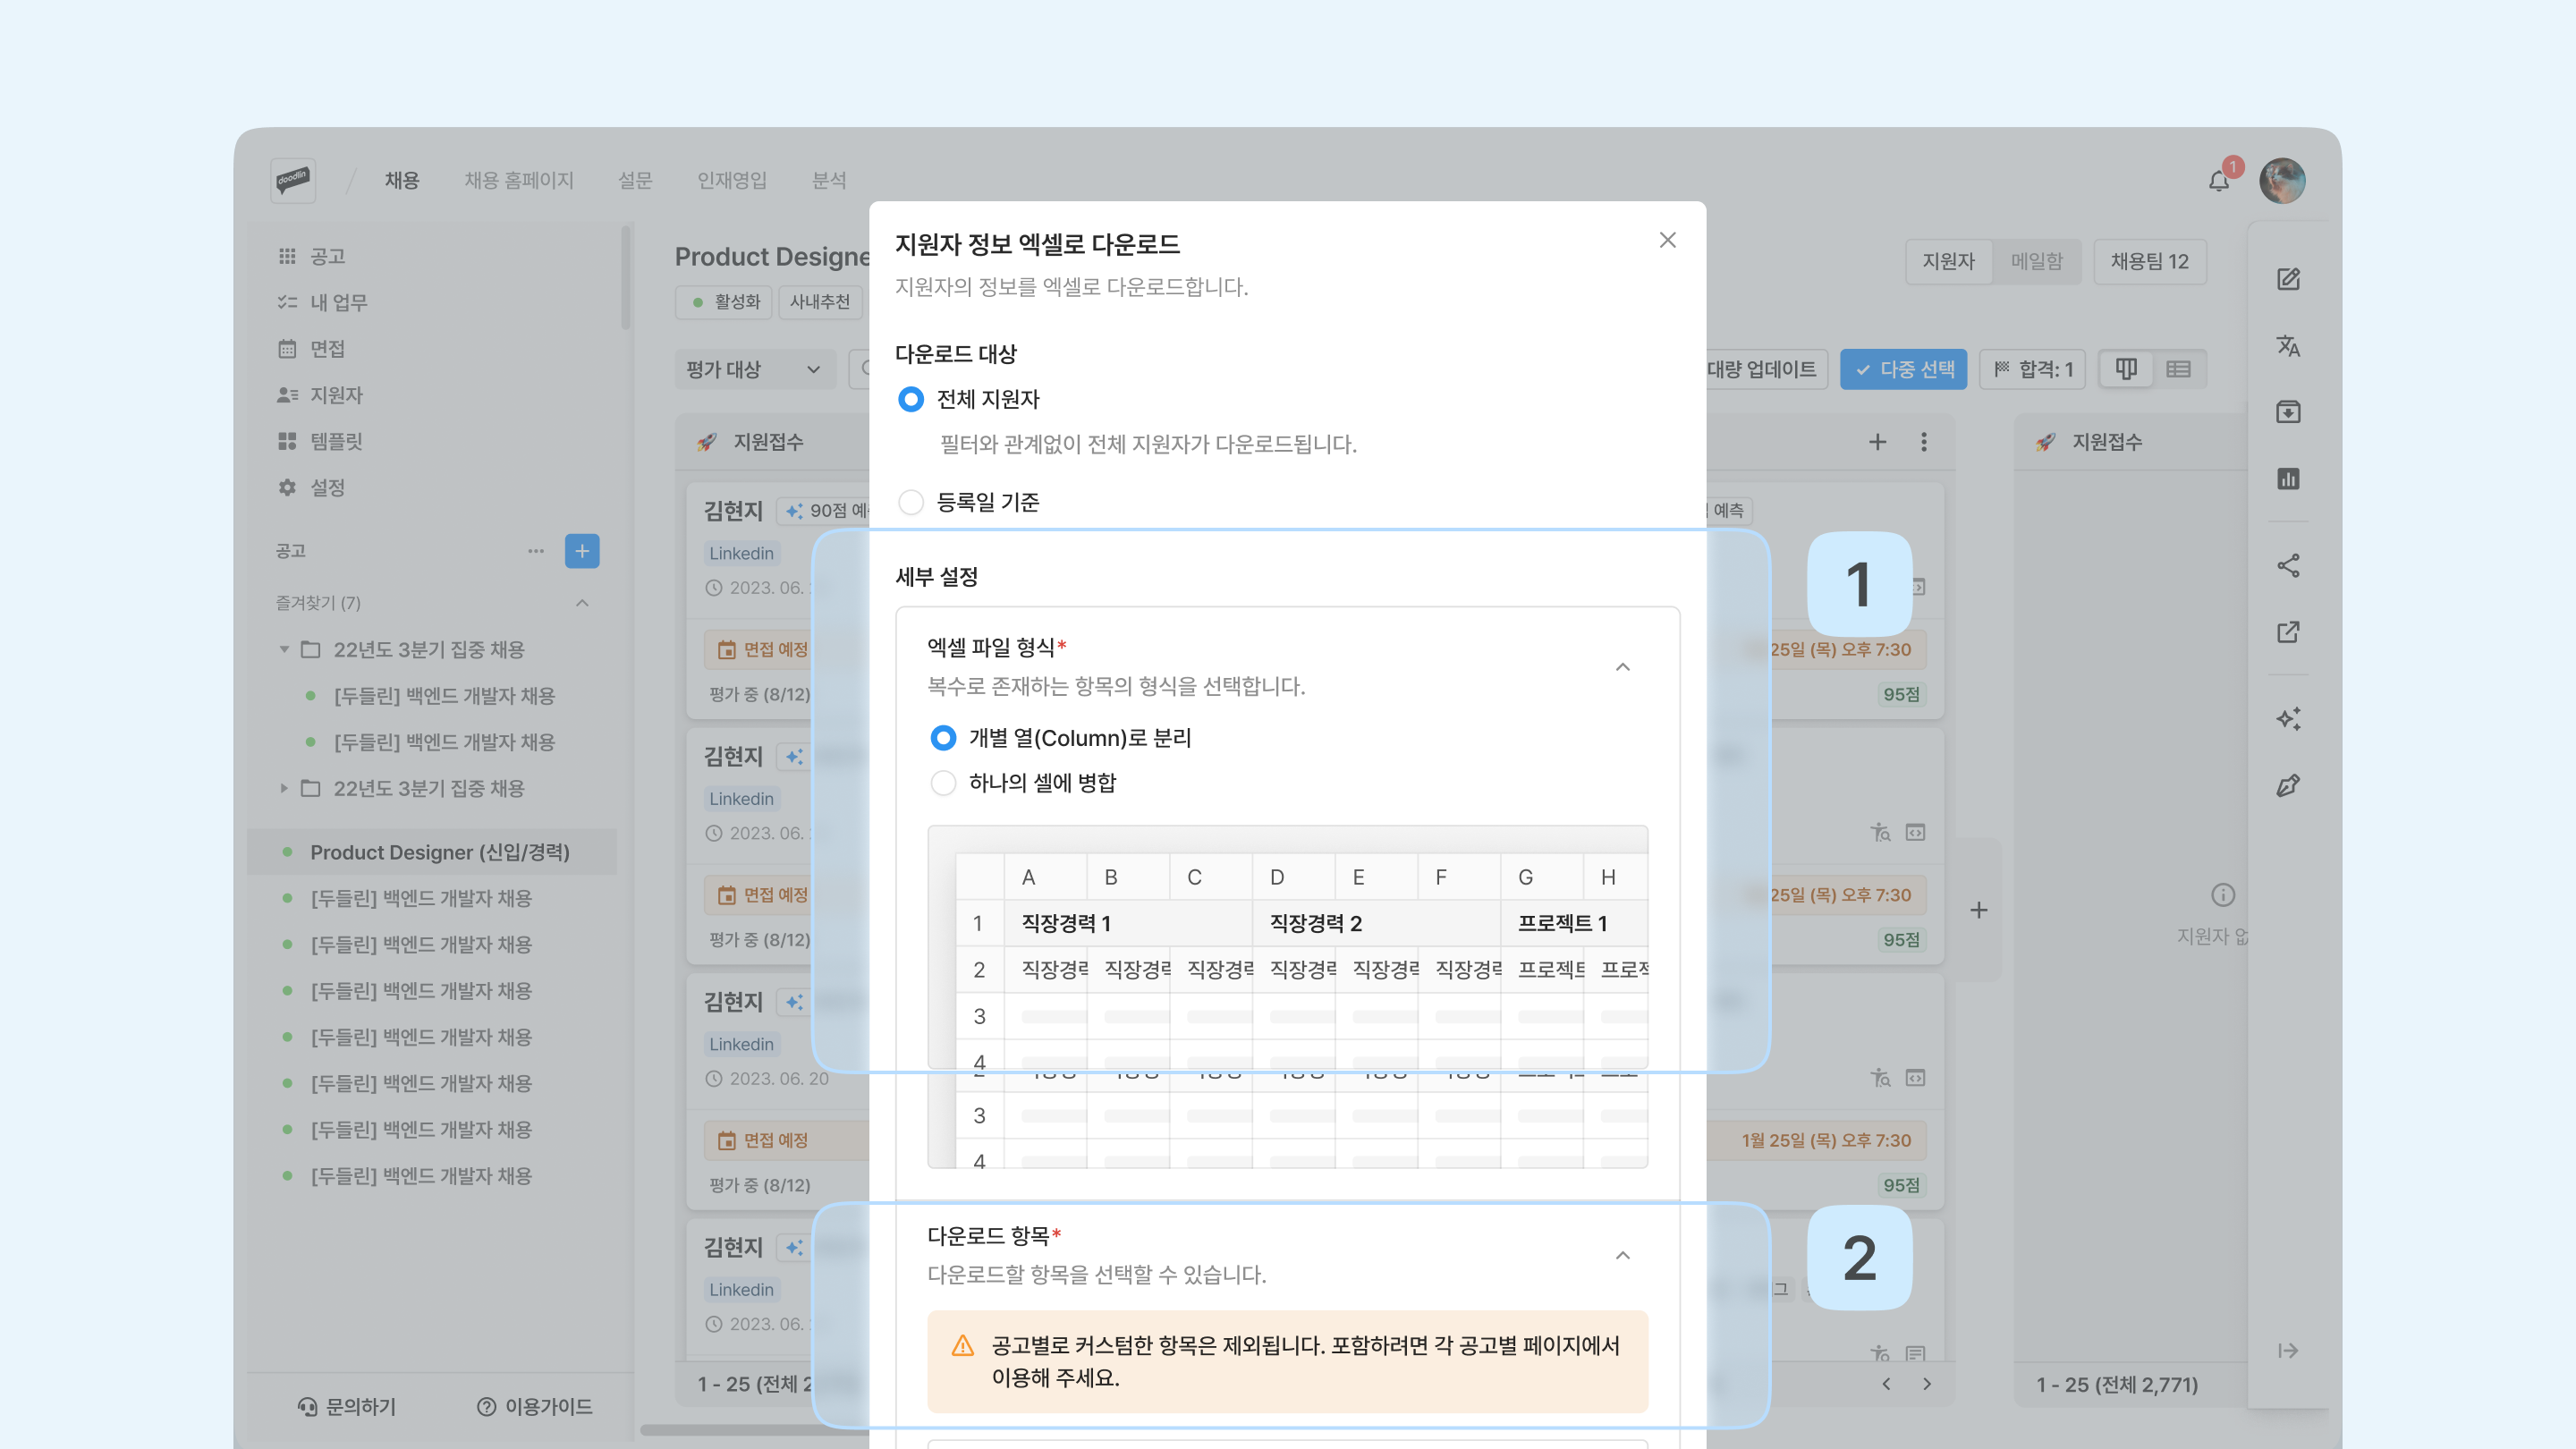
Task: Click the left sidebar vertical scrollbar
Action: (626, 277)
